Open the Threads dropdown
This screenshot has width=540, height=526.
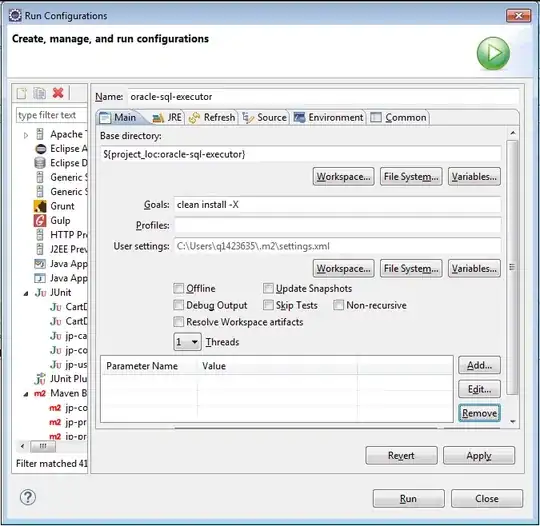click(x=187, y=342)
